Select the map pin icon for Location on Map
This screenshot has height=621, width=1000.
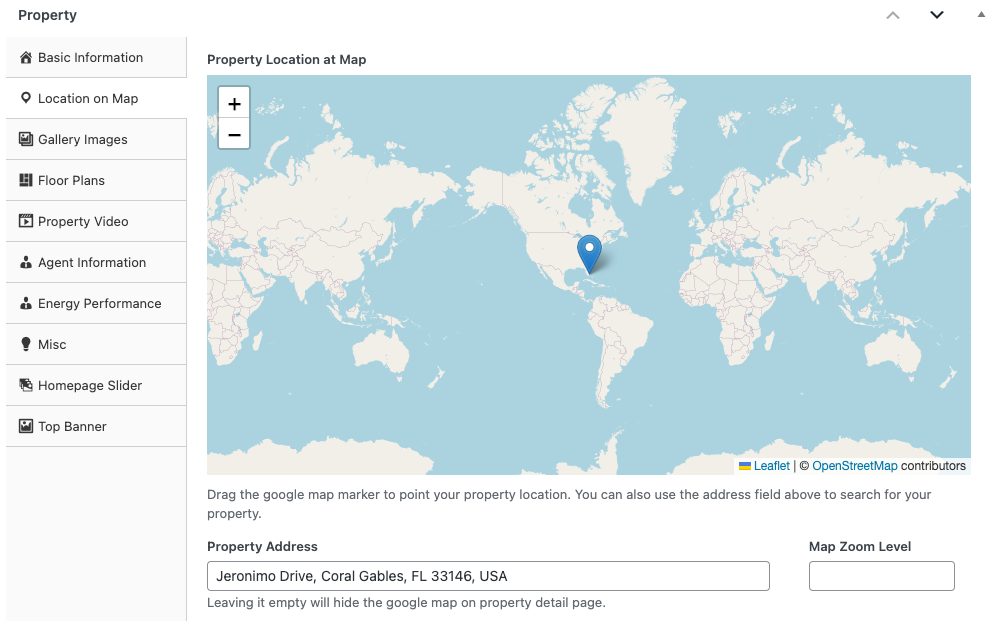(23, 98)
